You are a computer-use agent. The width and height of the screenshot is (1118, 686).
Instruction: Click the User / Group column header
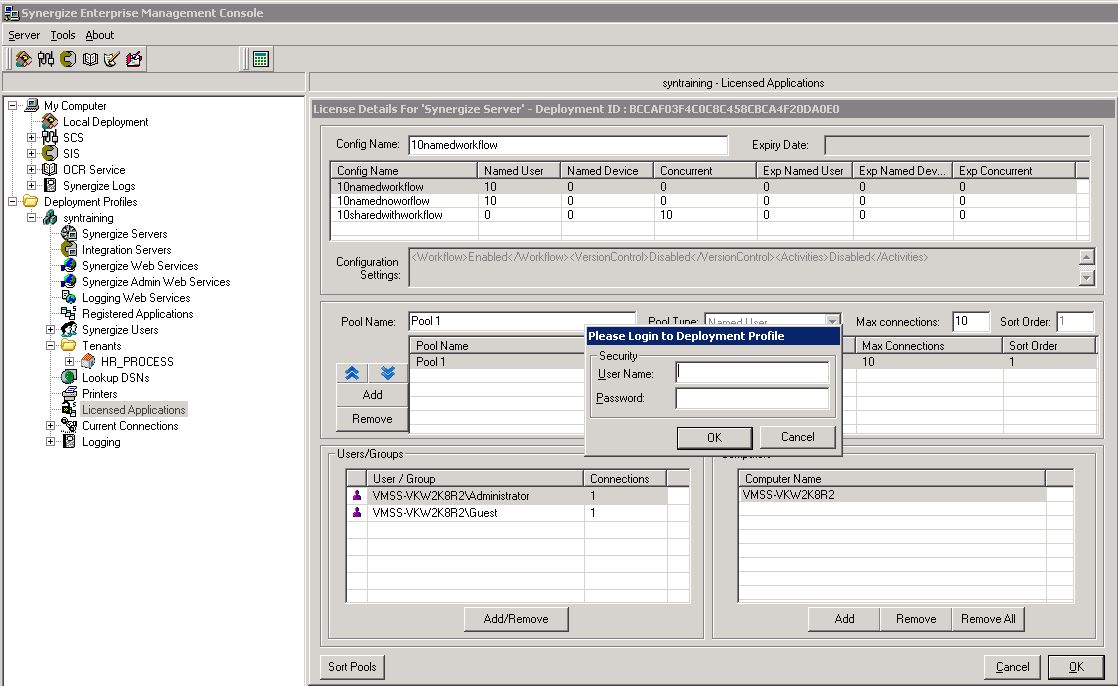pos(476,478)
